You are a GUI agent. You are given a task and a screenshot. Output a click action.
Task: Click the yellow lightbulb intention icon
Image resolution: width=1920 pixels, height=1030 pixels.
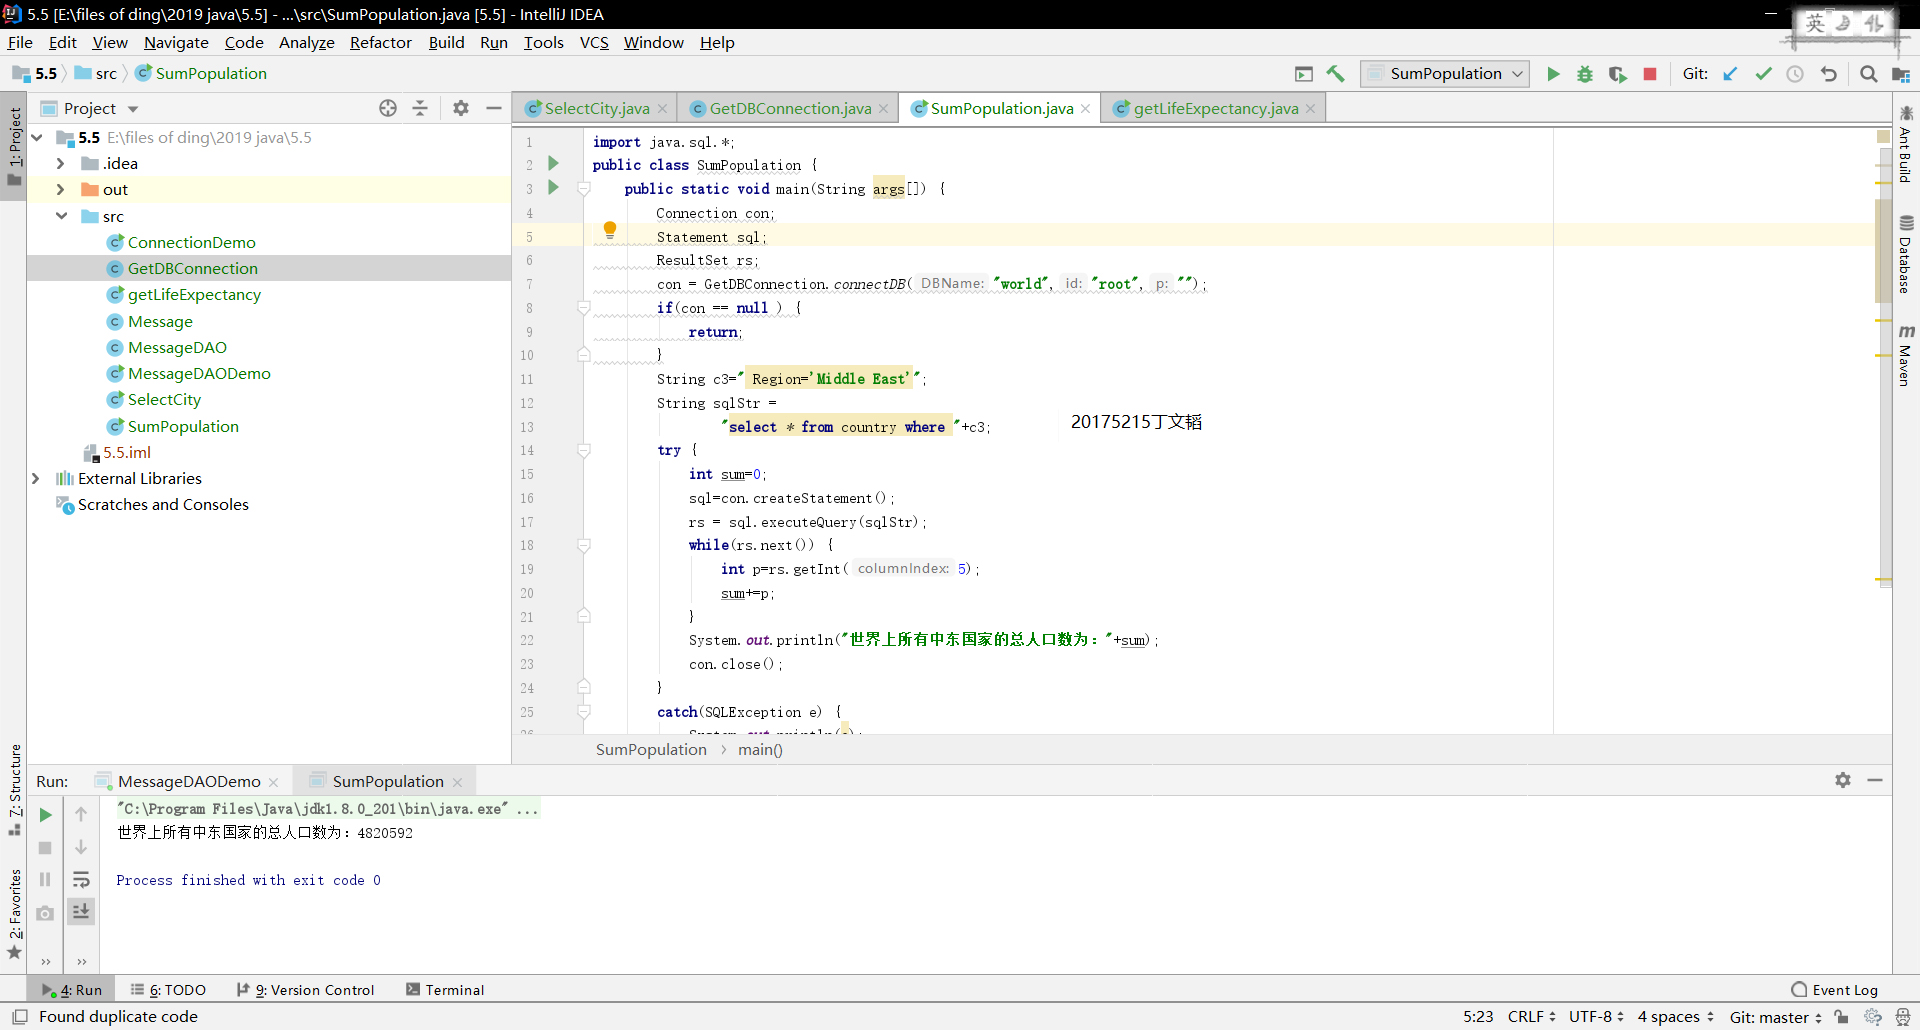pyautogui.click(x=610, y=230)
